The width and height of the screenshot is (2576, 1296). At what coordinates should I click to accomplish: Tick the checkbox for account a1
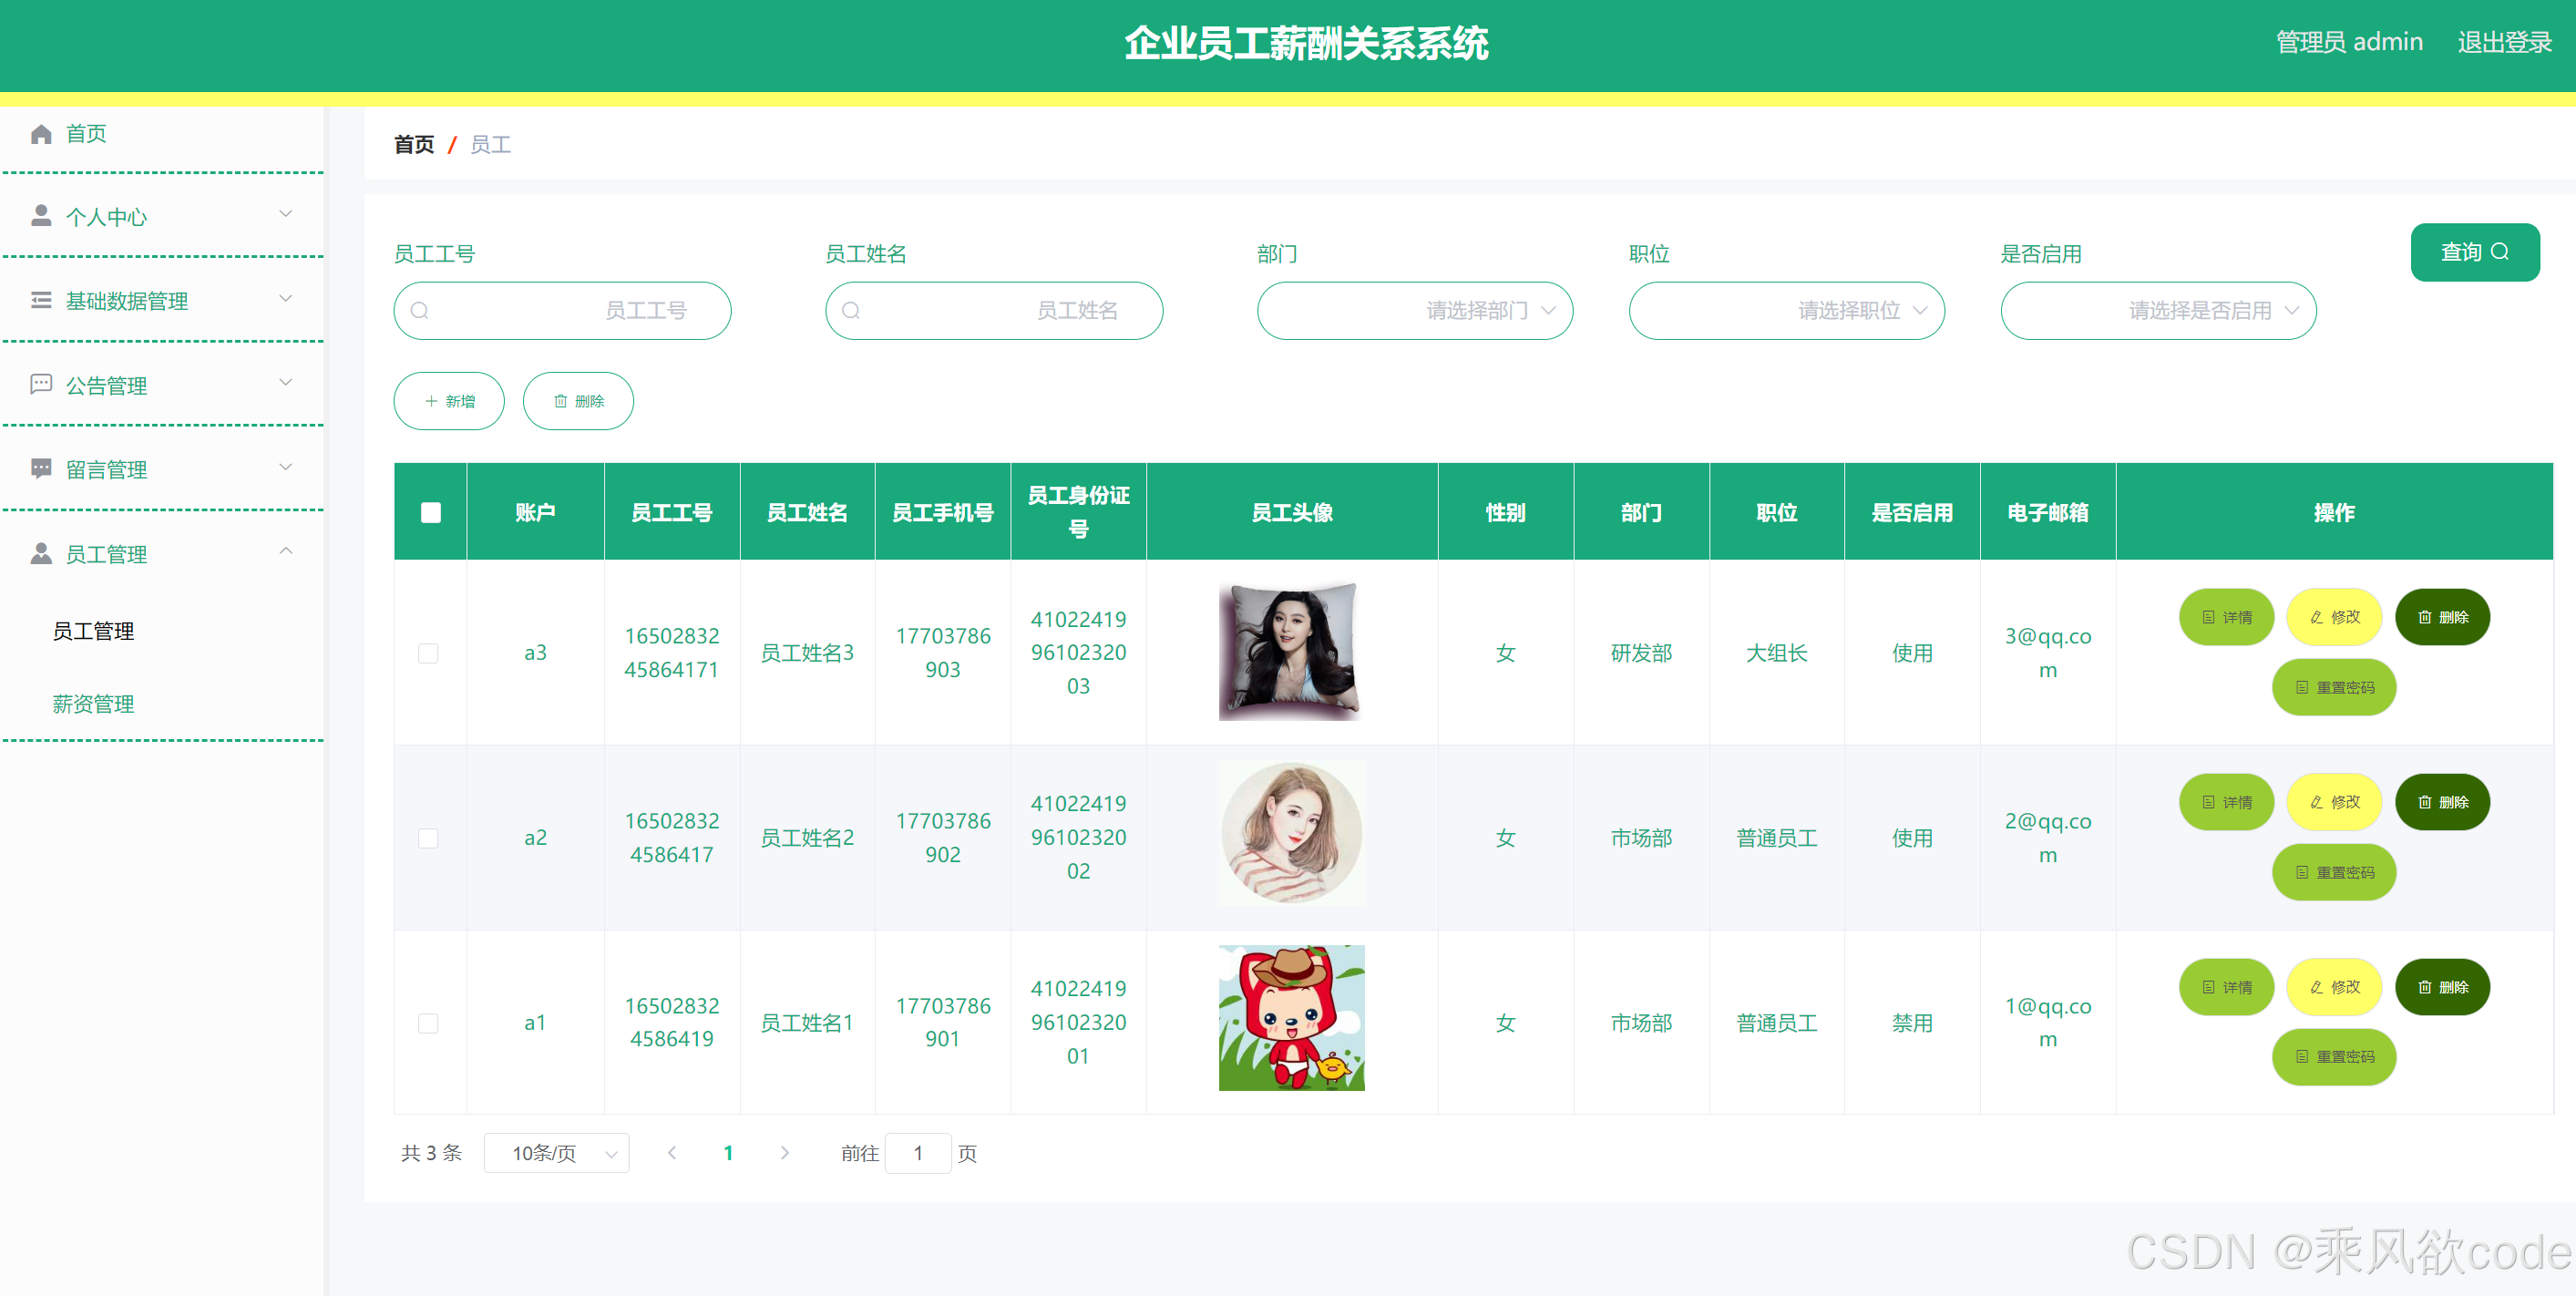pos(428,1022)
